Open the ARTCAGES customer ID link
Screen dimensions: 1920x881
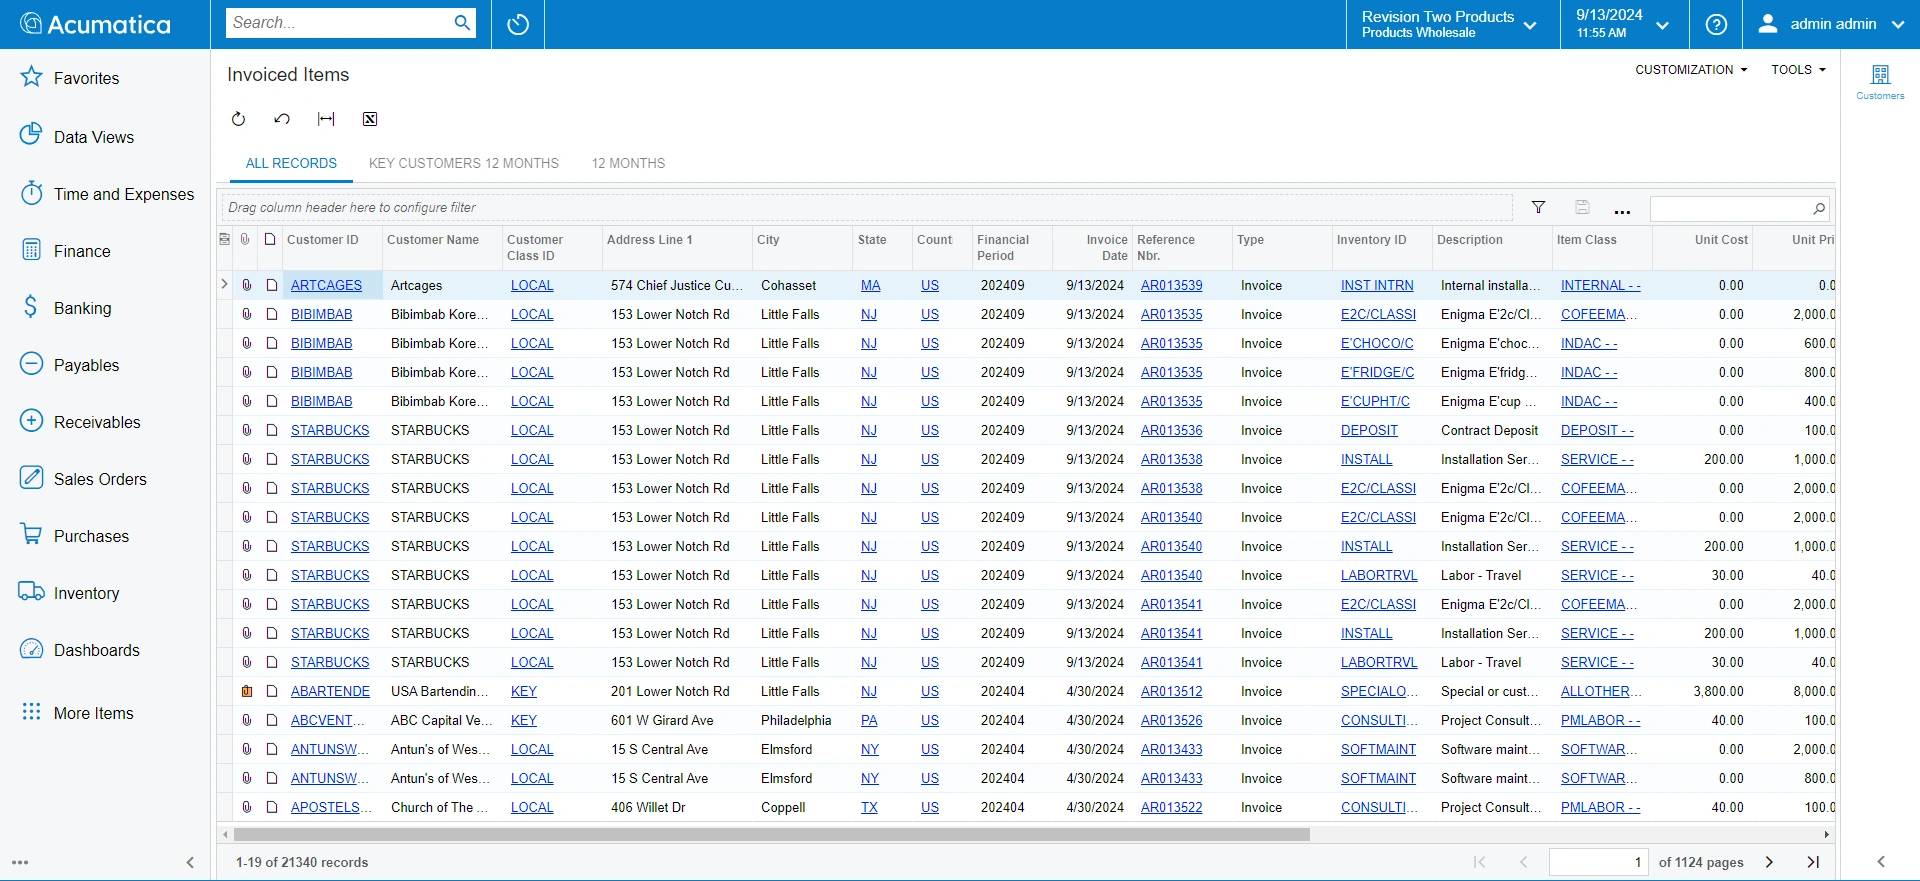(326, 285)
